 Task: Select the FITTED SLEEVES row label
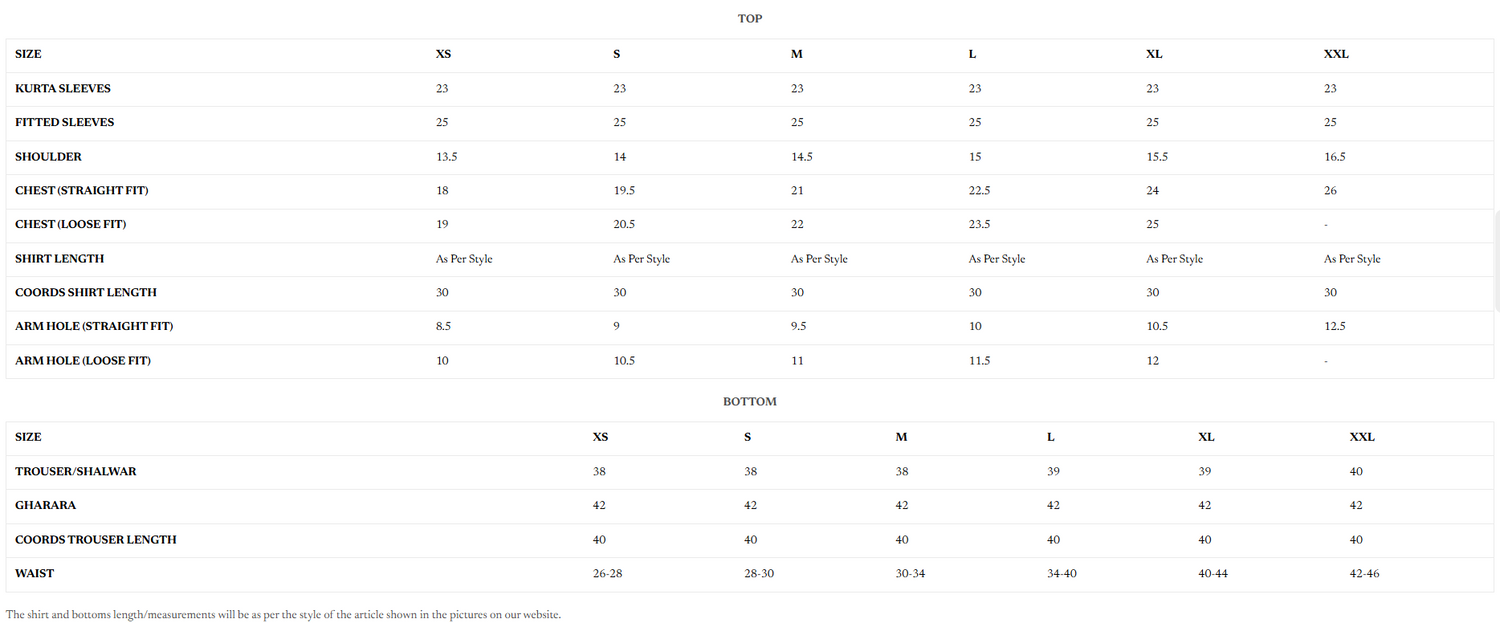click(65, 122)
